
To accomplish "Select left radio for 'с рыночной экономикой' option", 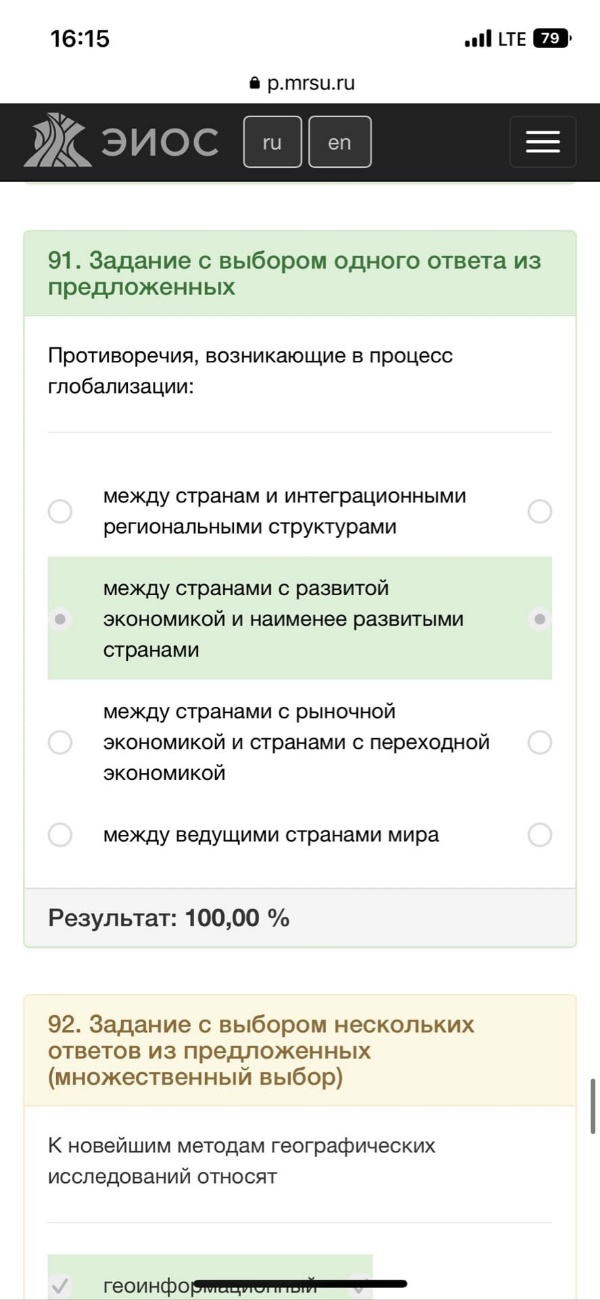I will pyautogui.click(x=60, y=742).
